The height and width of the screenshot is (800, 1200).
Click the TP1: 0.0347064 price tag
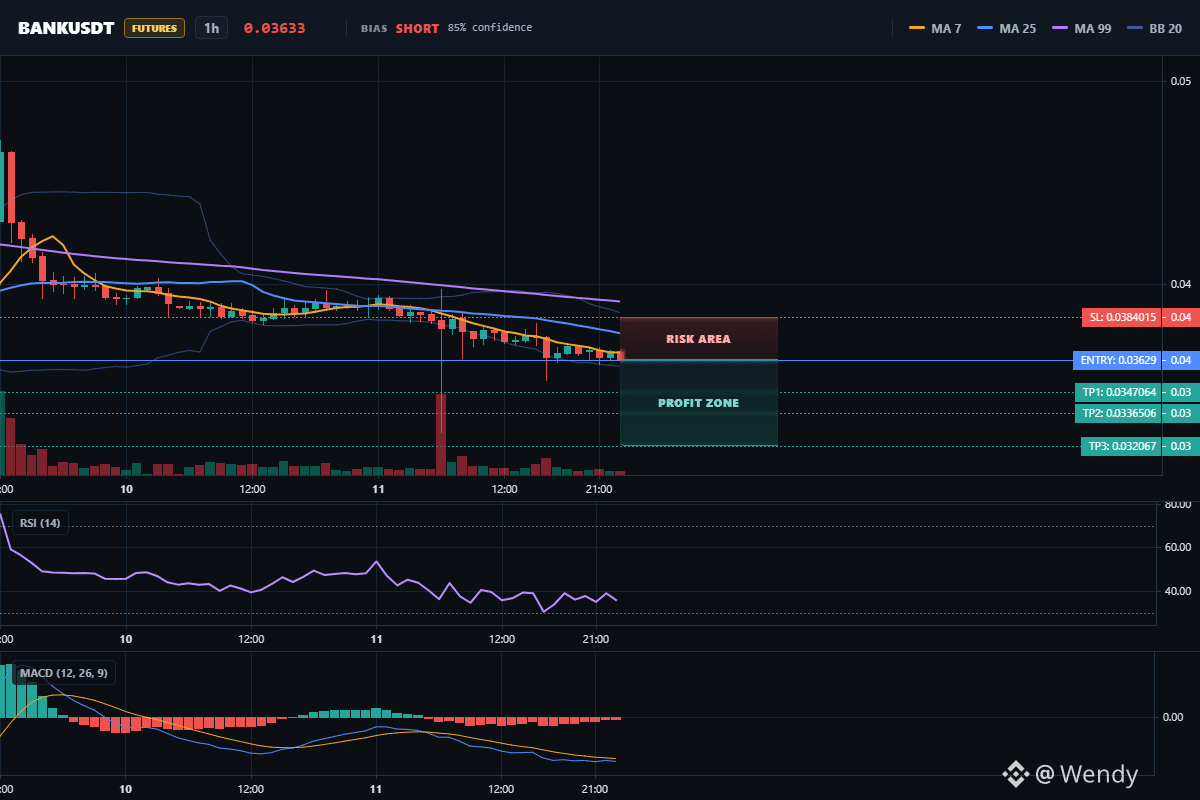1118,392
